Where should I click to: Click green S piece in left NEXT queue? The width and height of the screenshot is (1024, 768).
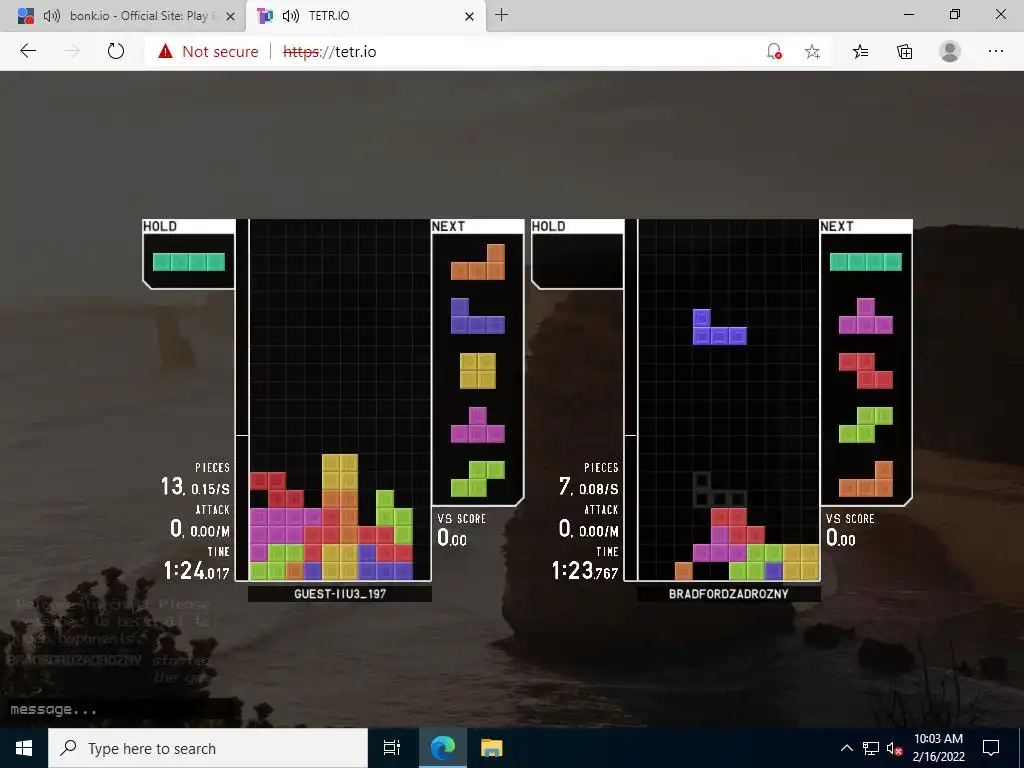[x=478, y=479]
